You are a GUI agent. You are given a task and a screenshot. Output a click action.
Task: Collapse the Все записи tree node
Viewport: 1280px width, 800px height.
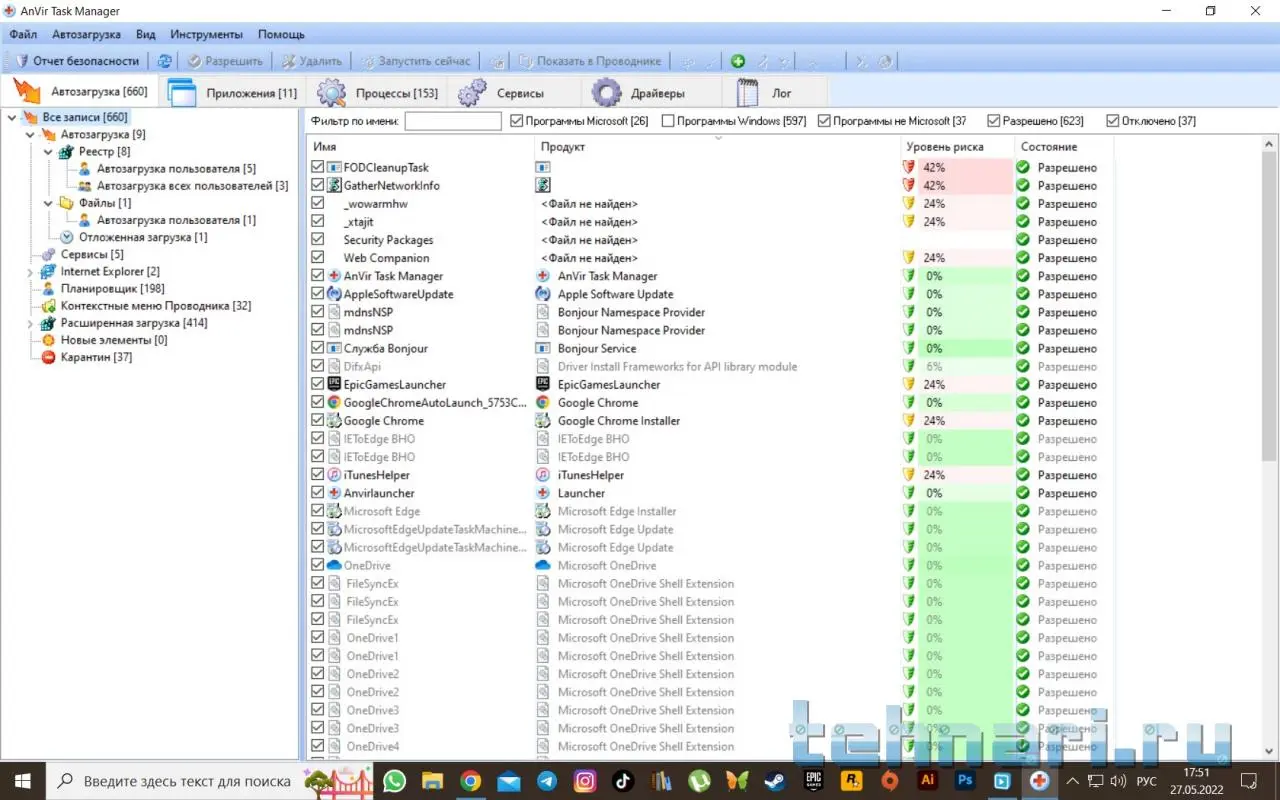tap(12, 117)
